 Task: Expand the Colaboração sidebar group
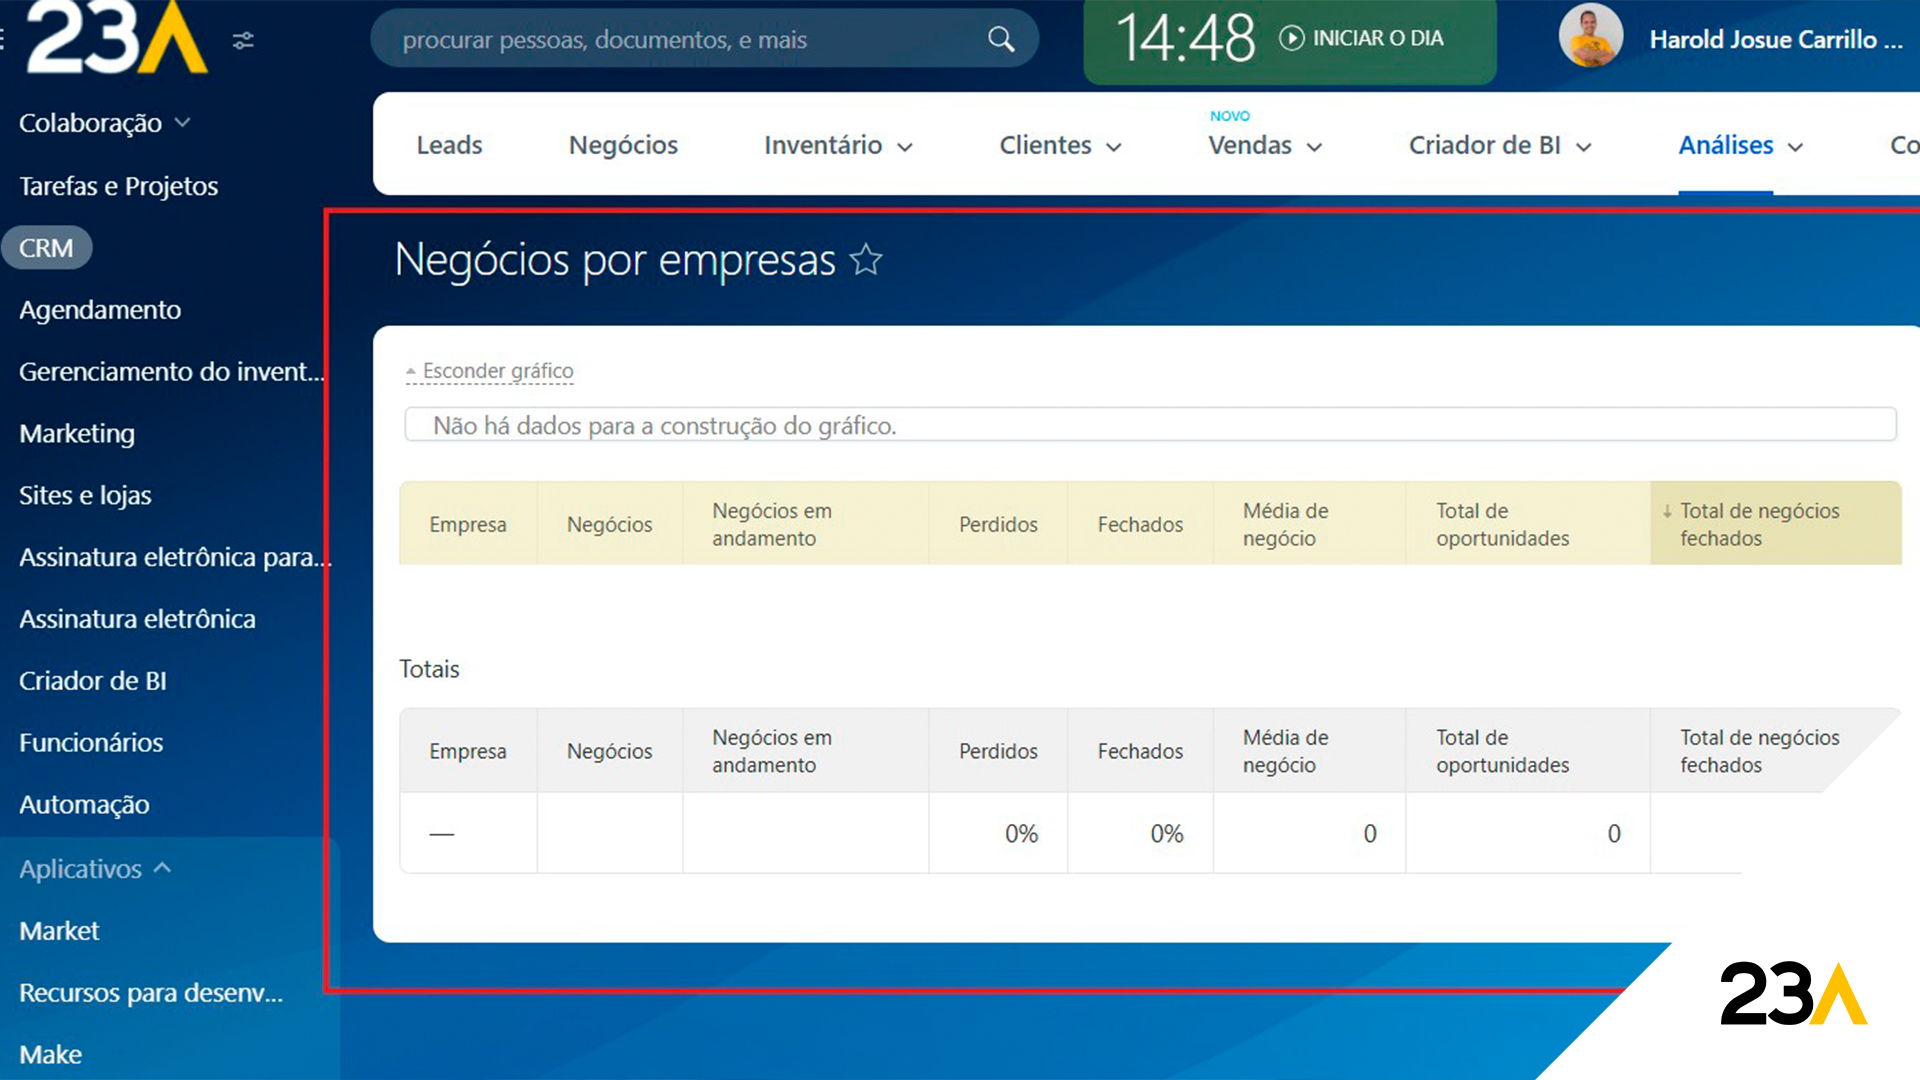point(182,122)
